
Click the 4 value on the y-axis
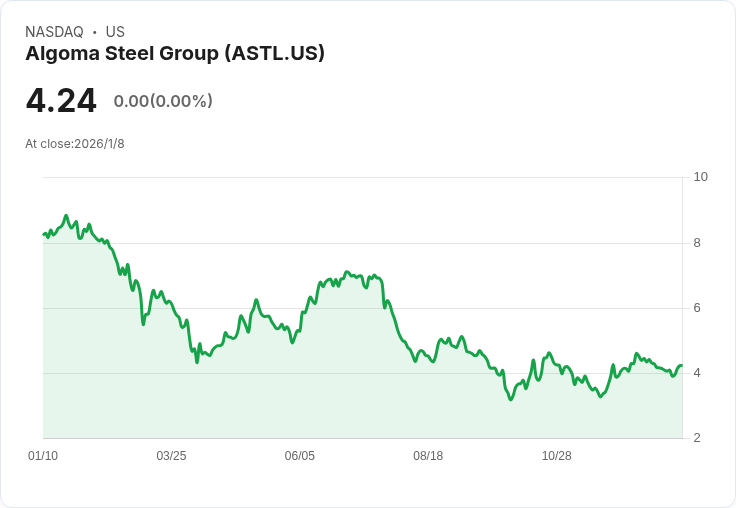(x=697, y=373)
